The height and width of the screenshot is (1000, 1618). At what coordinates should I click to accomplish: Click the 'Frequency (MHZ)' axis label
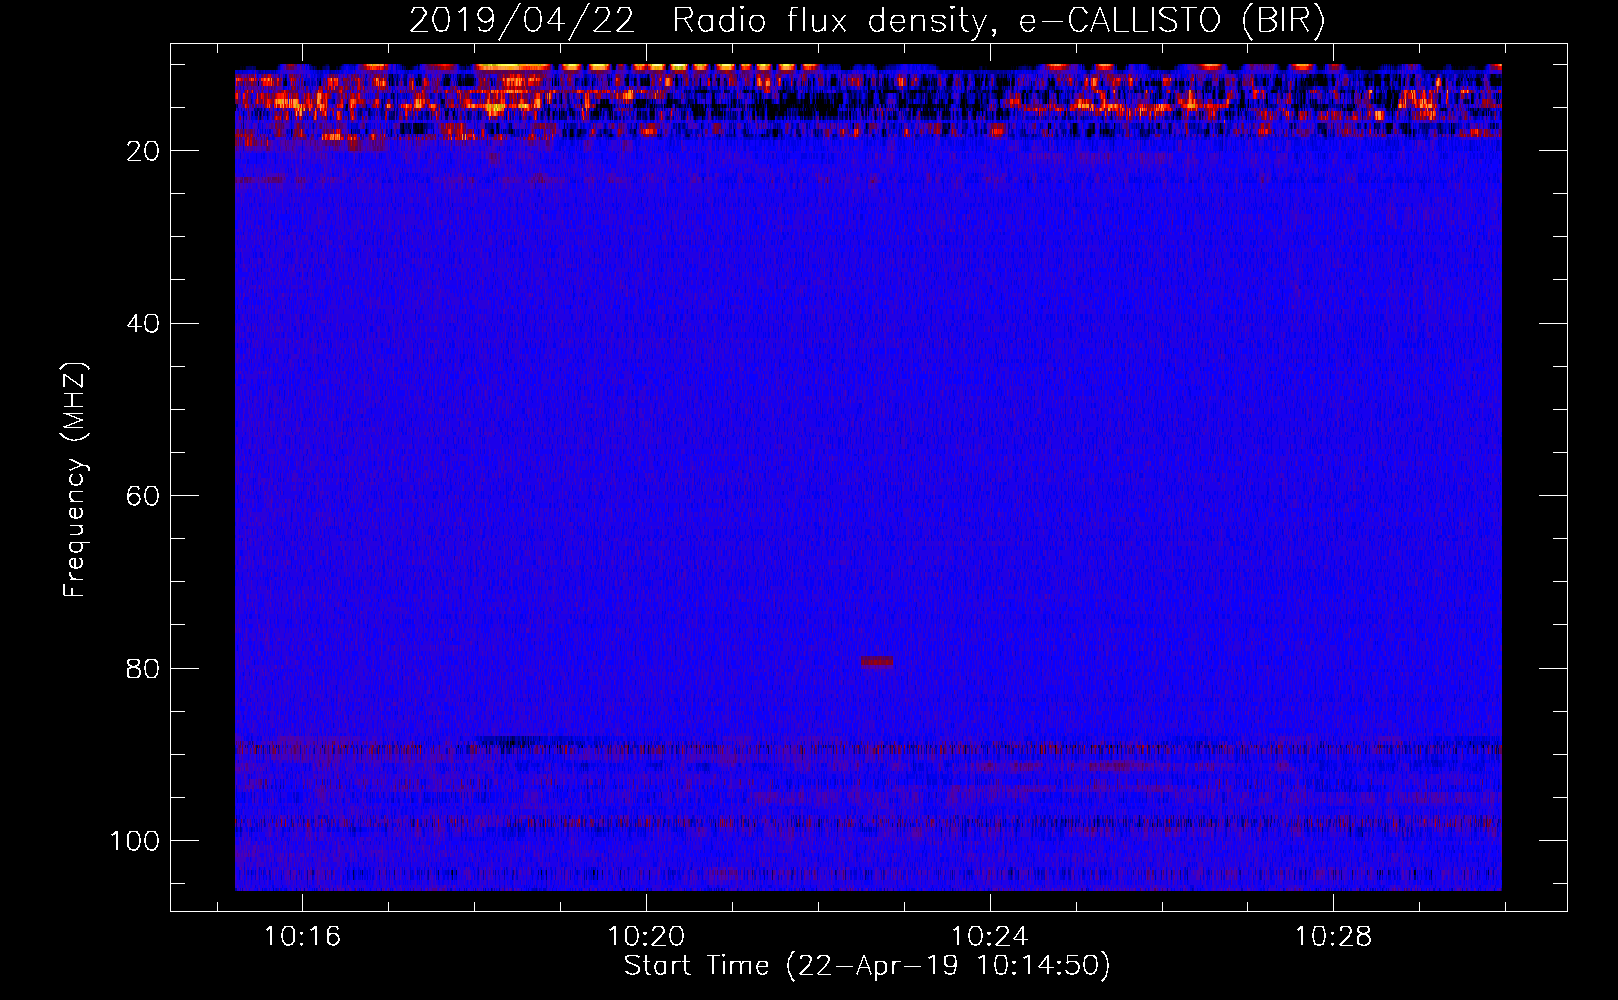pos(75,480)
